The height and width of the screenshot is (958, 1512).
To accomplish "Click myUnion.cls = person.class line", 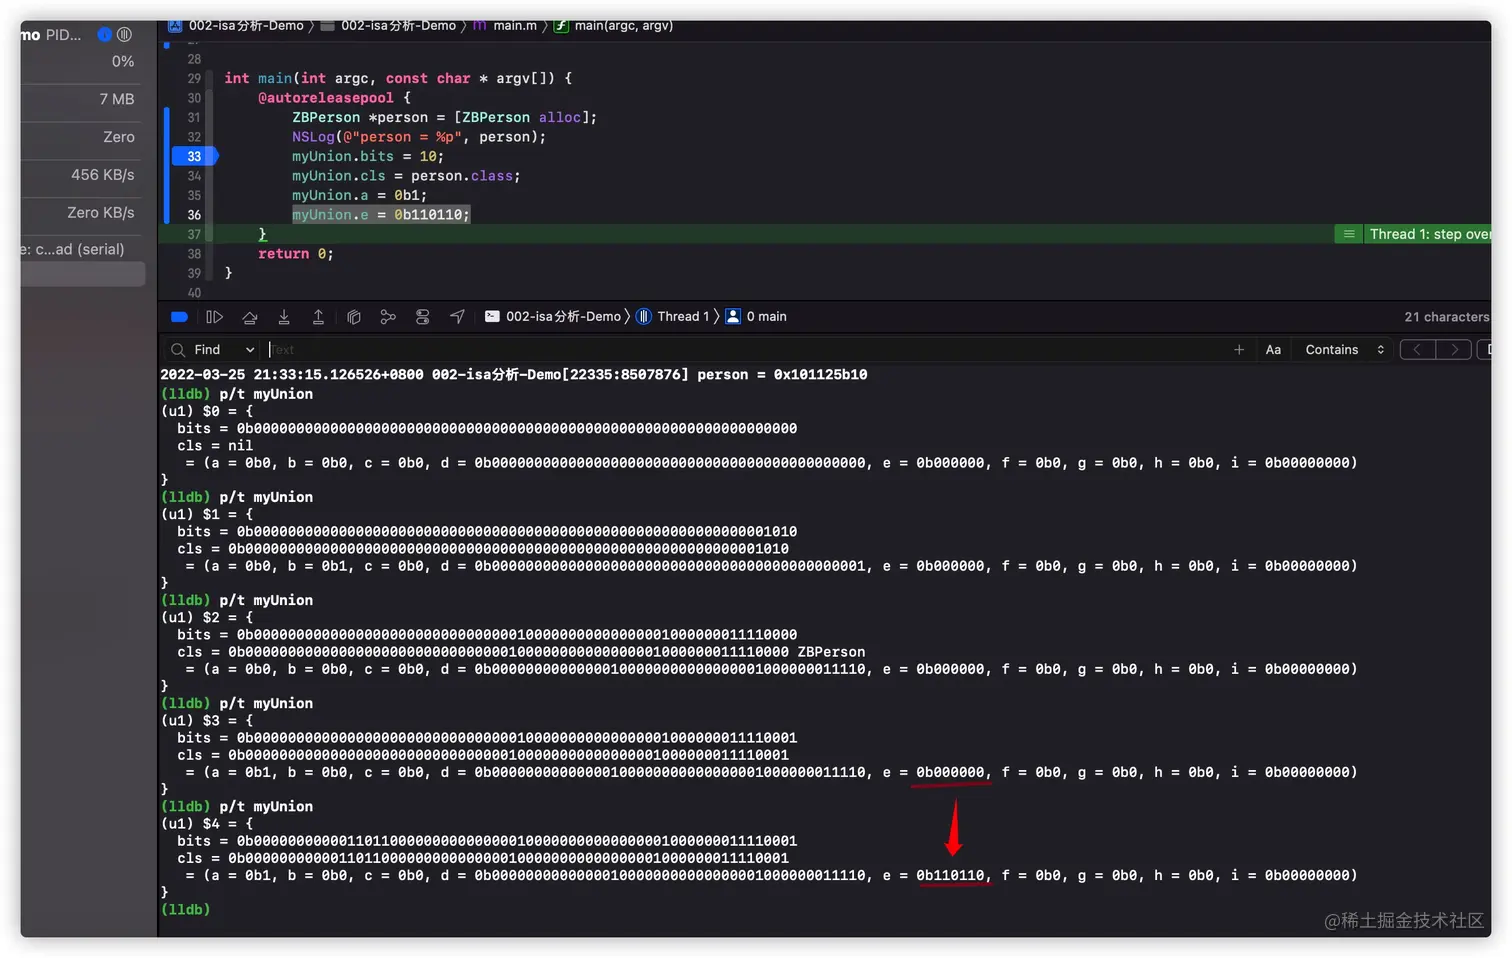I will click(x=406, y=176).
